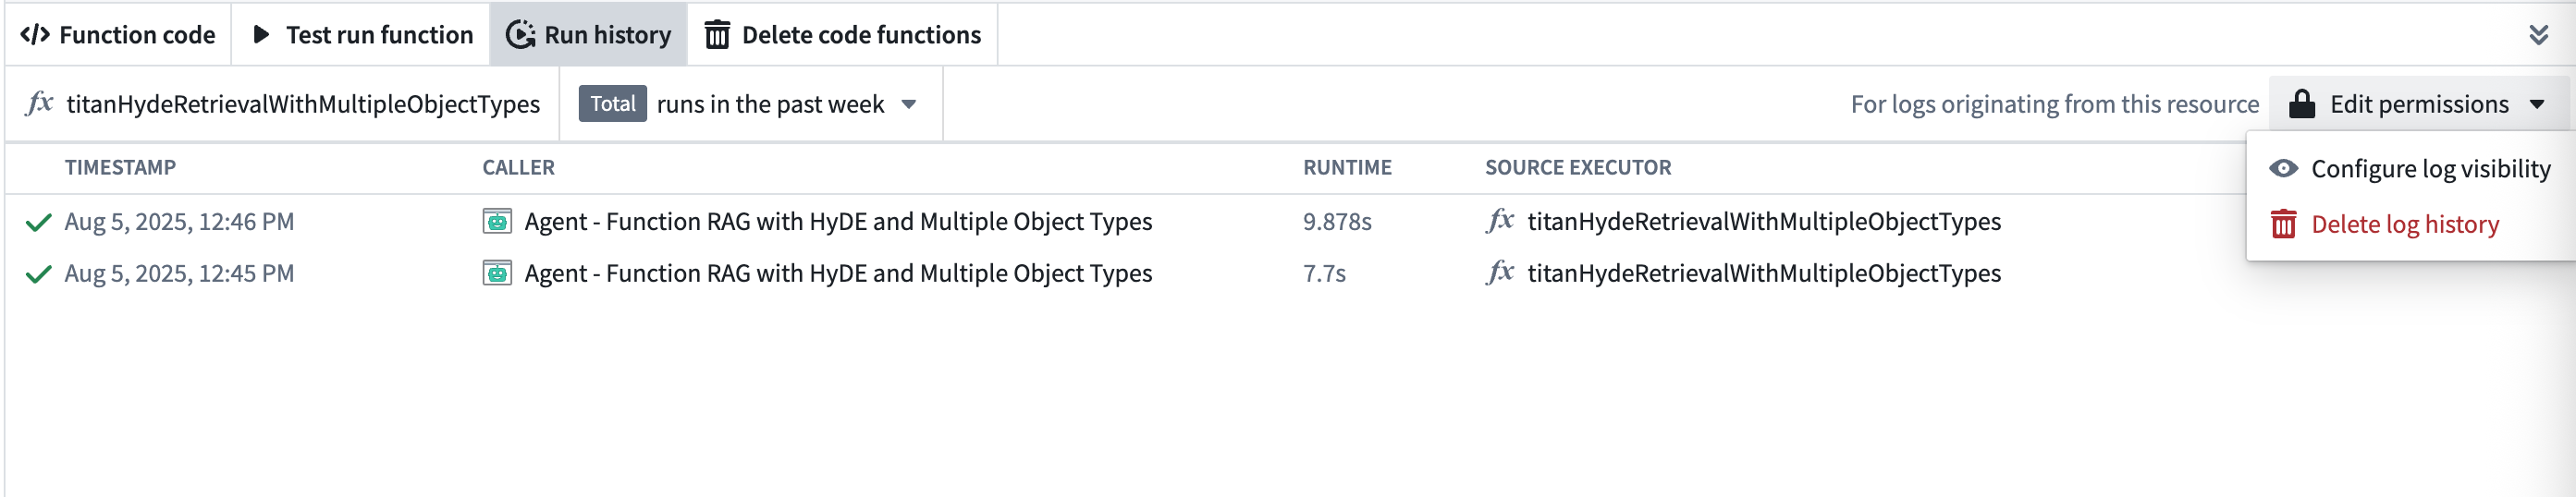Open run at Aug 5, 2025, 12:46 PM
This screenshot has width=2576, height=497.
point(179,222)
